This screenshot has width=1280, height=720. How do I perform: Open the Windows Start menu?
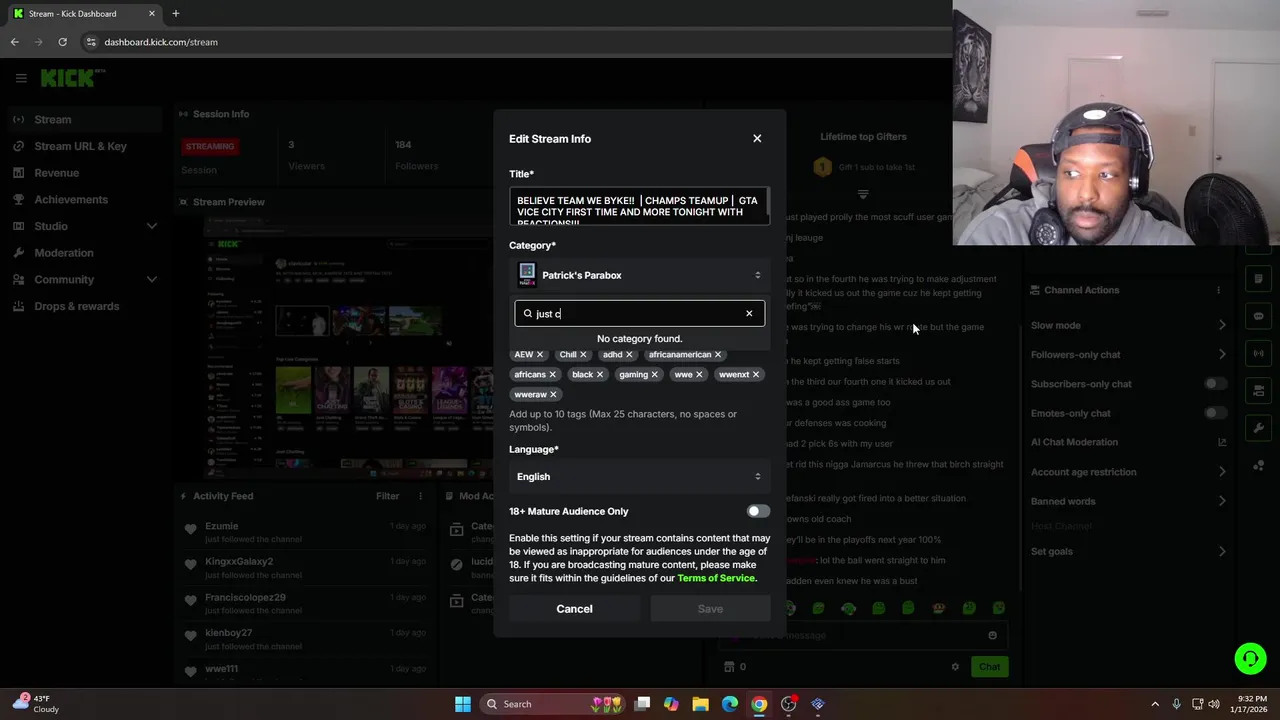463,704
